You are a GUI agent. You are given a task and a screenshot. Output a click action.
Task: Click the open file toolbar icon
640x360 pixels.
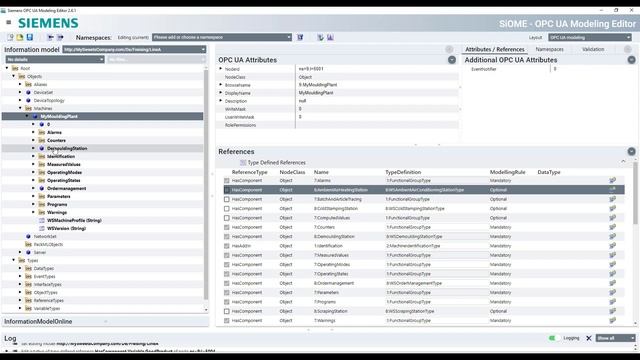tap(20, 37)
